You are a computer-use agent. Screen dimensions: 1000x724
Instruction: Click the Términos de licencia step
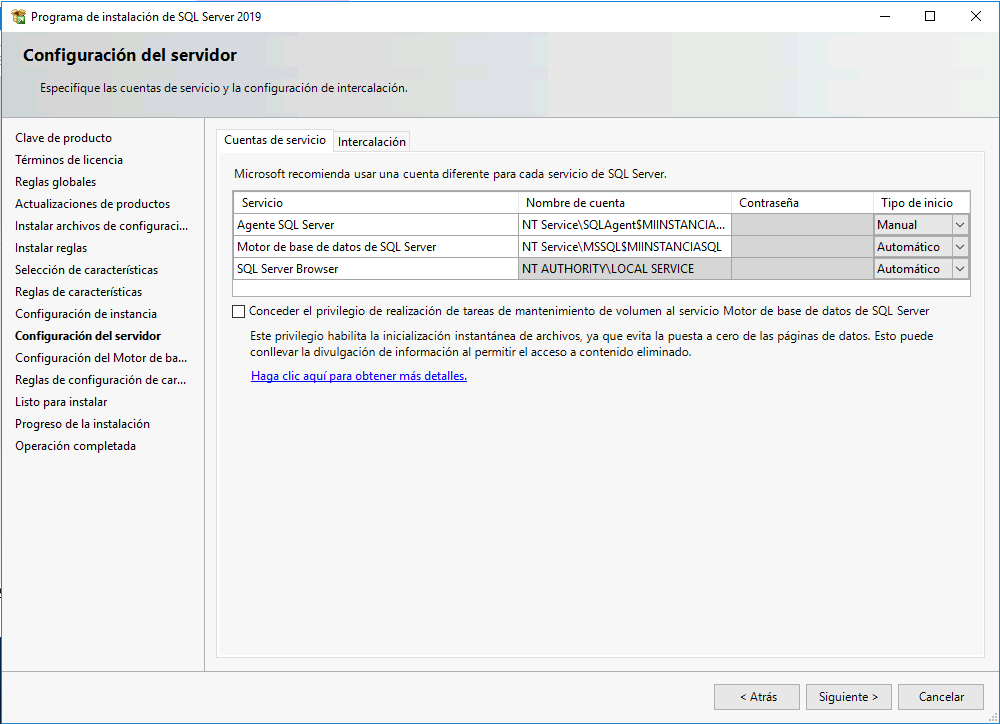pos(69,159)
